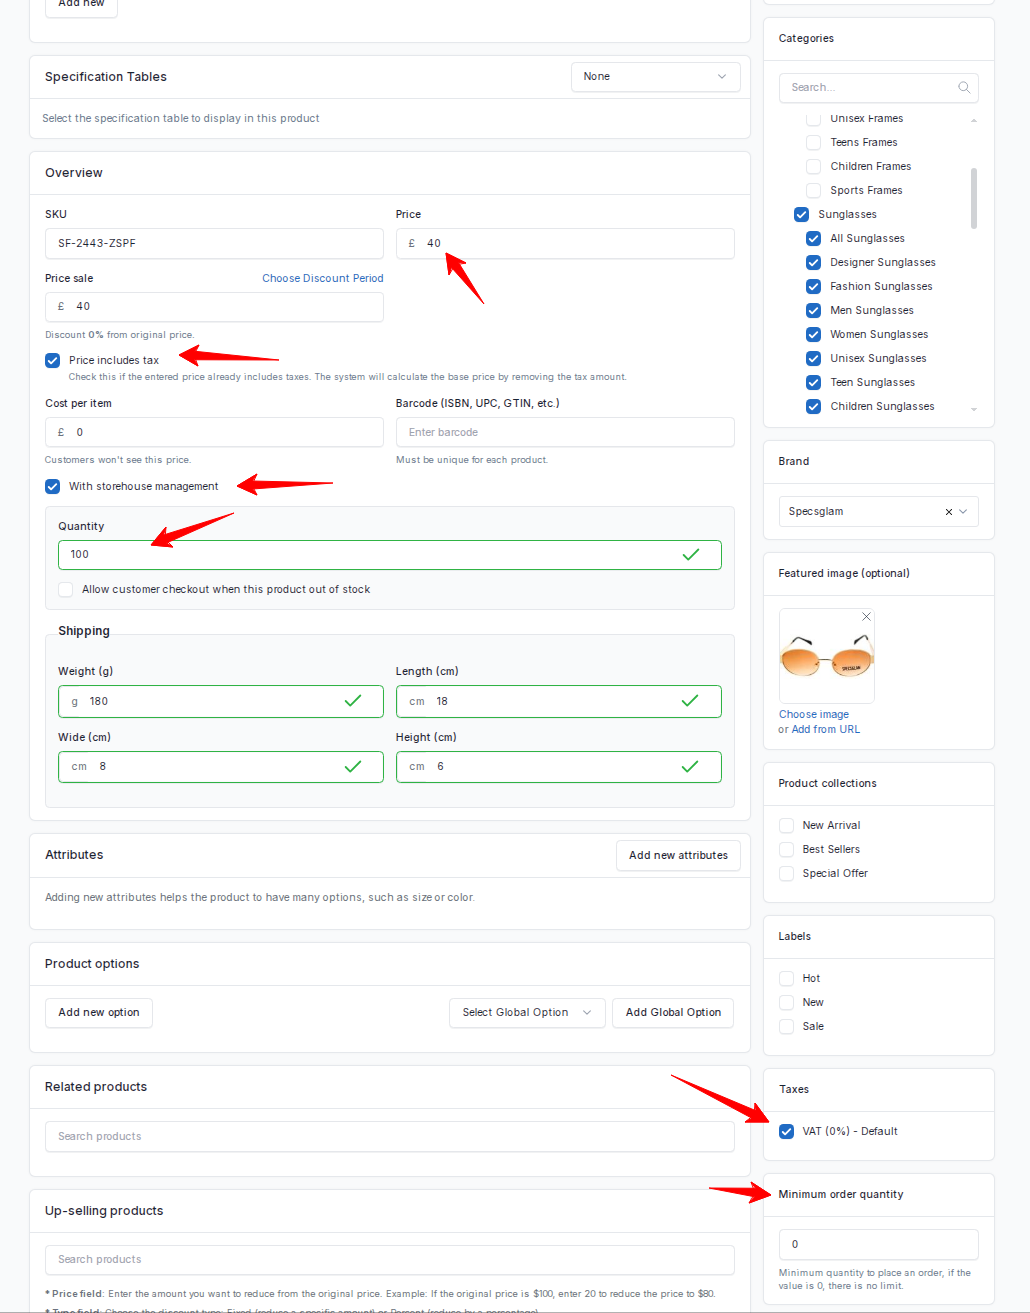1030x1313 pixels.
Task: Click Add new option button
Action: [99, 1013]
